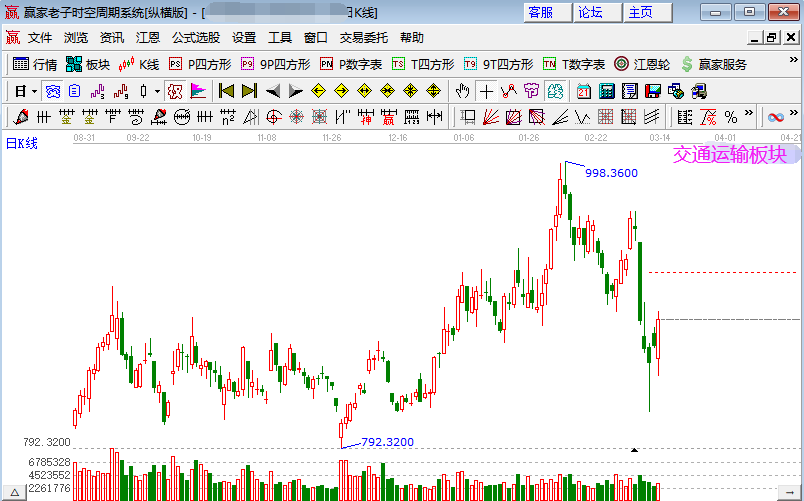Expand the percent tools overflow chevron
The width and height of the screenshot is (804, 501).
pos(749,113)
